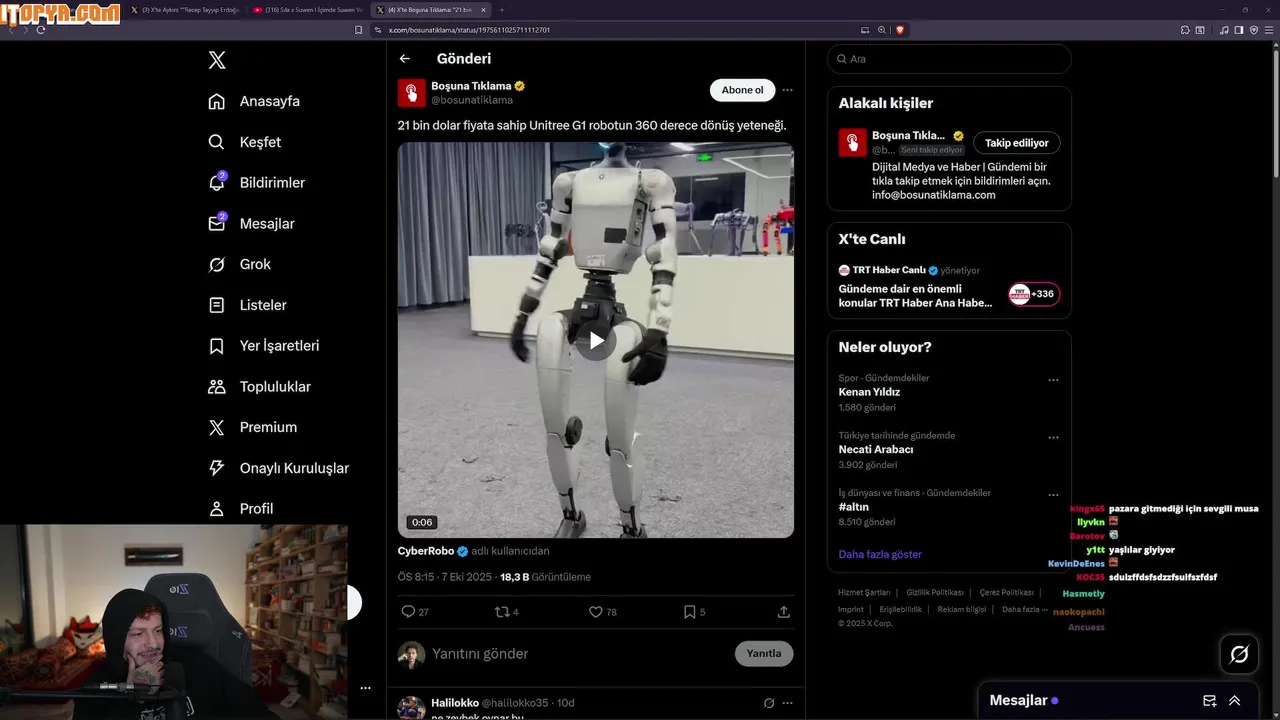Click CyberRobo source link
This screenshot has width=1280, height=720.
(425, 551)
